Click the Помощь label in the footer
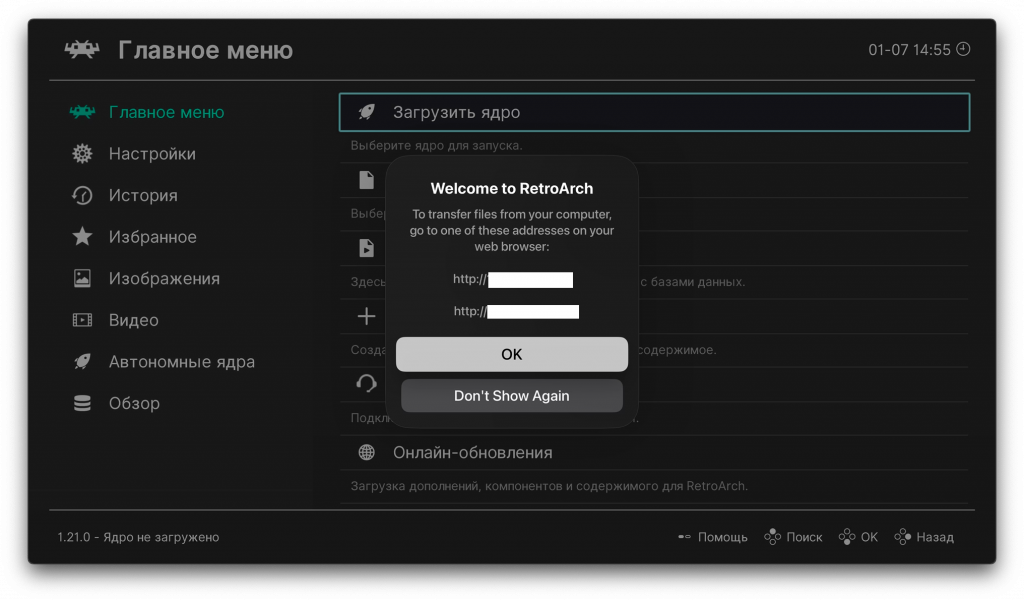The image size is (1024, 601). [x=722, y=537]
